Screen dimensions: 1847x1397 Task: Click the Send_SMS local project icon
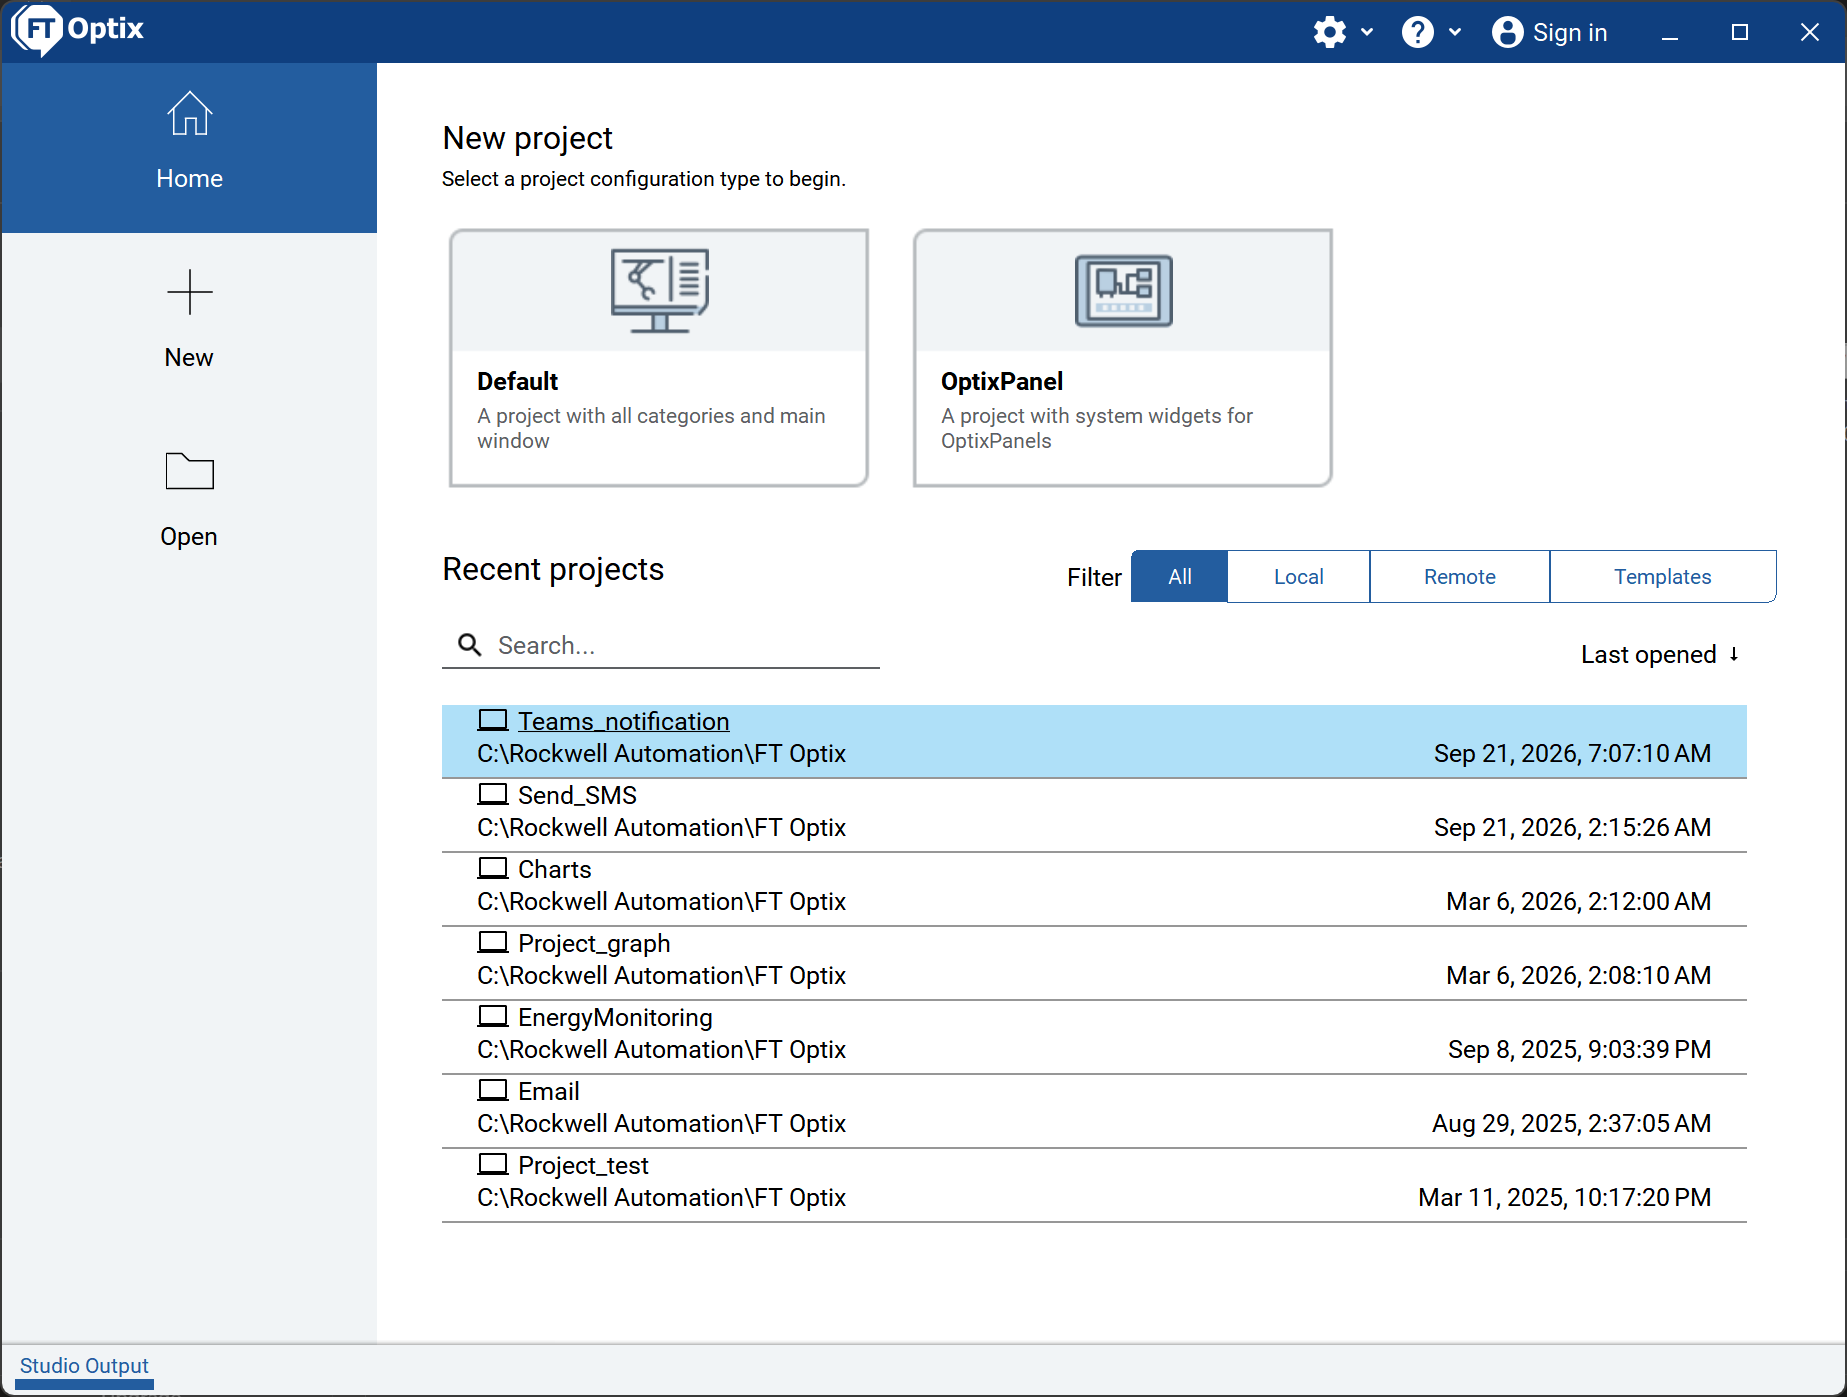492,794
